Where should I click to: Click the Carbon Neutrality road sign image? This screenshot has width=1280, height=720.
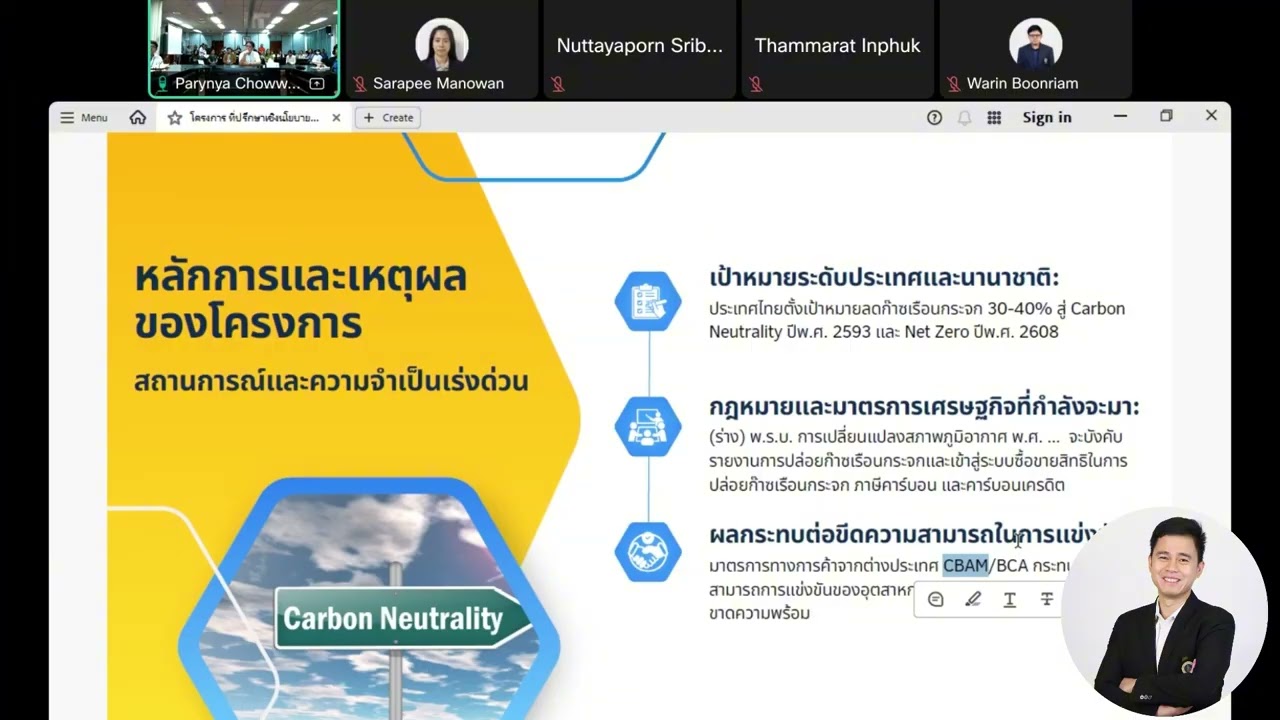(x=404, y=618)
